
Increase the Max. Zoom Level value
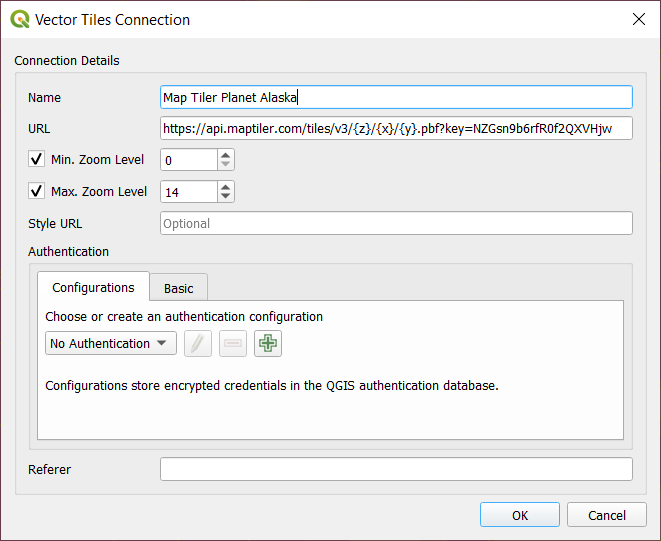[x=226, y=187]
